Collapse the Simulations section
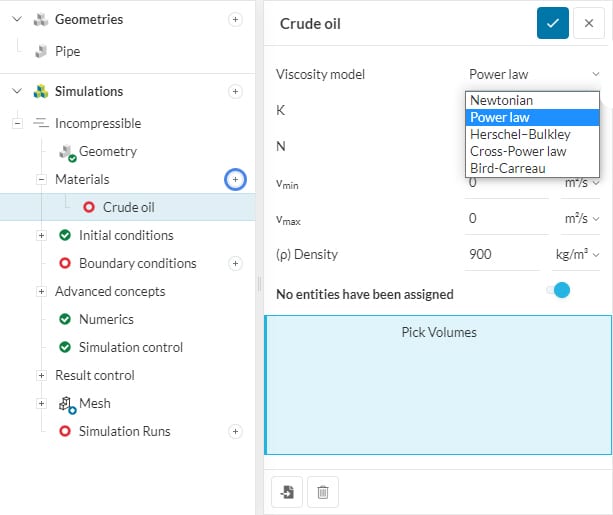Image resolution: width=613 pixels, height=515 pixels. tap(16, 91)
